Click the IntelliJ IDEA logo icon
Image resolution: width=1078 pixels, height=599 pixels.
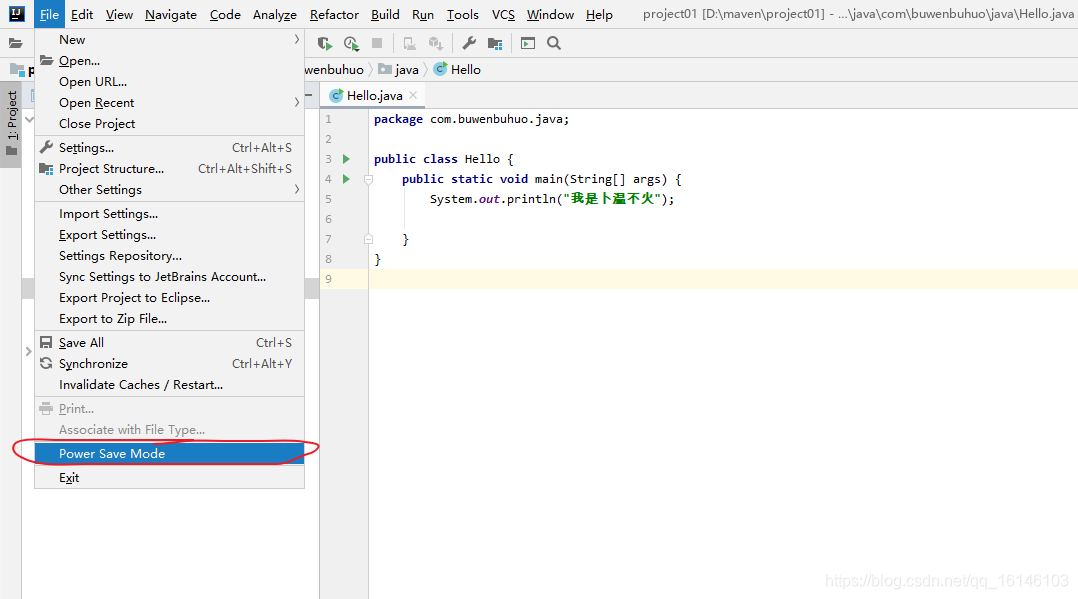[16, 14]
